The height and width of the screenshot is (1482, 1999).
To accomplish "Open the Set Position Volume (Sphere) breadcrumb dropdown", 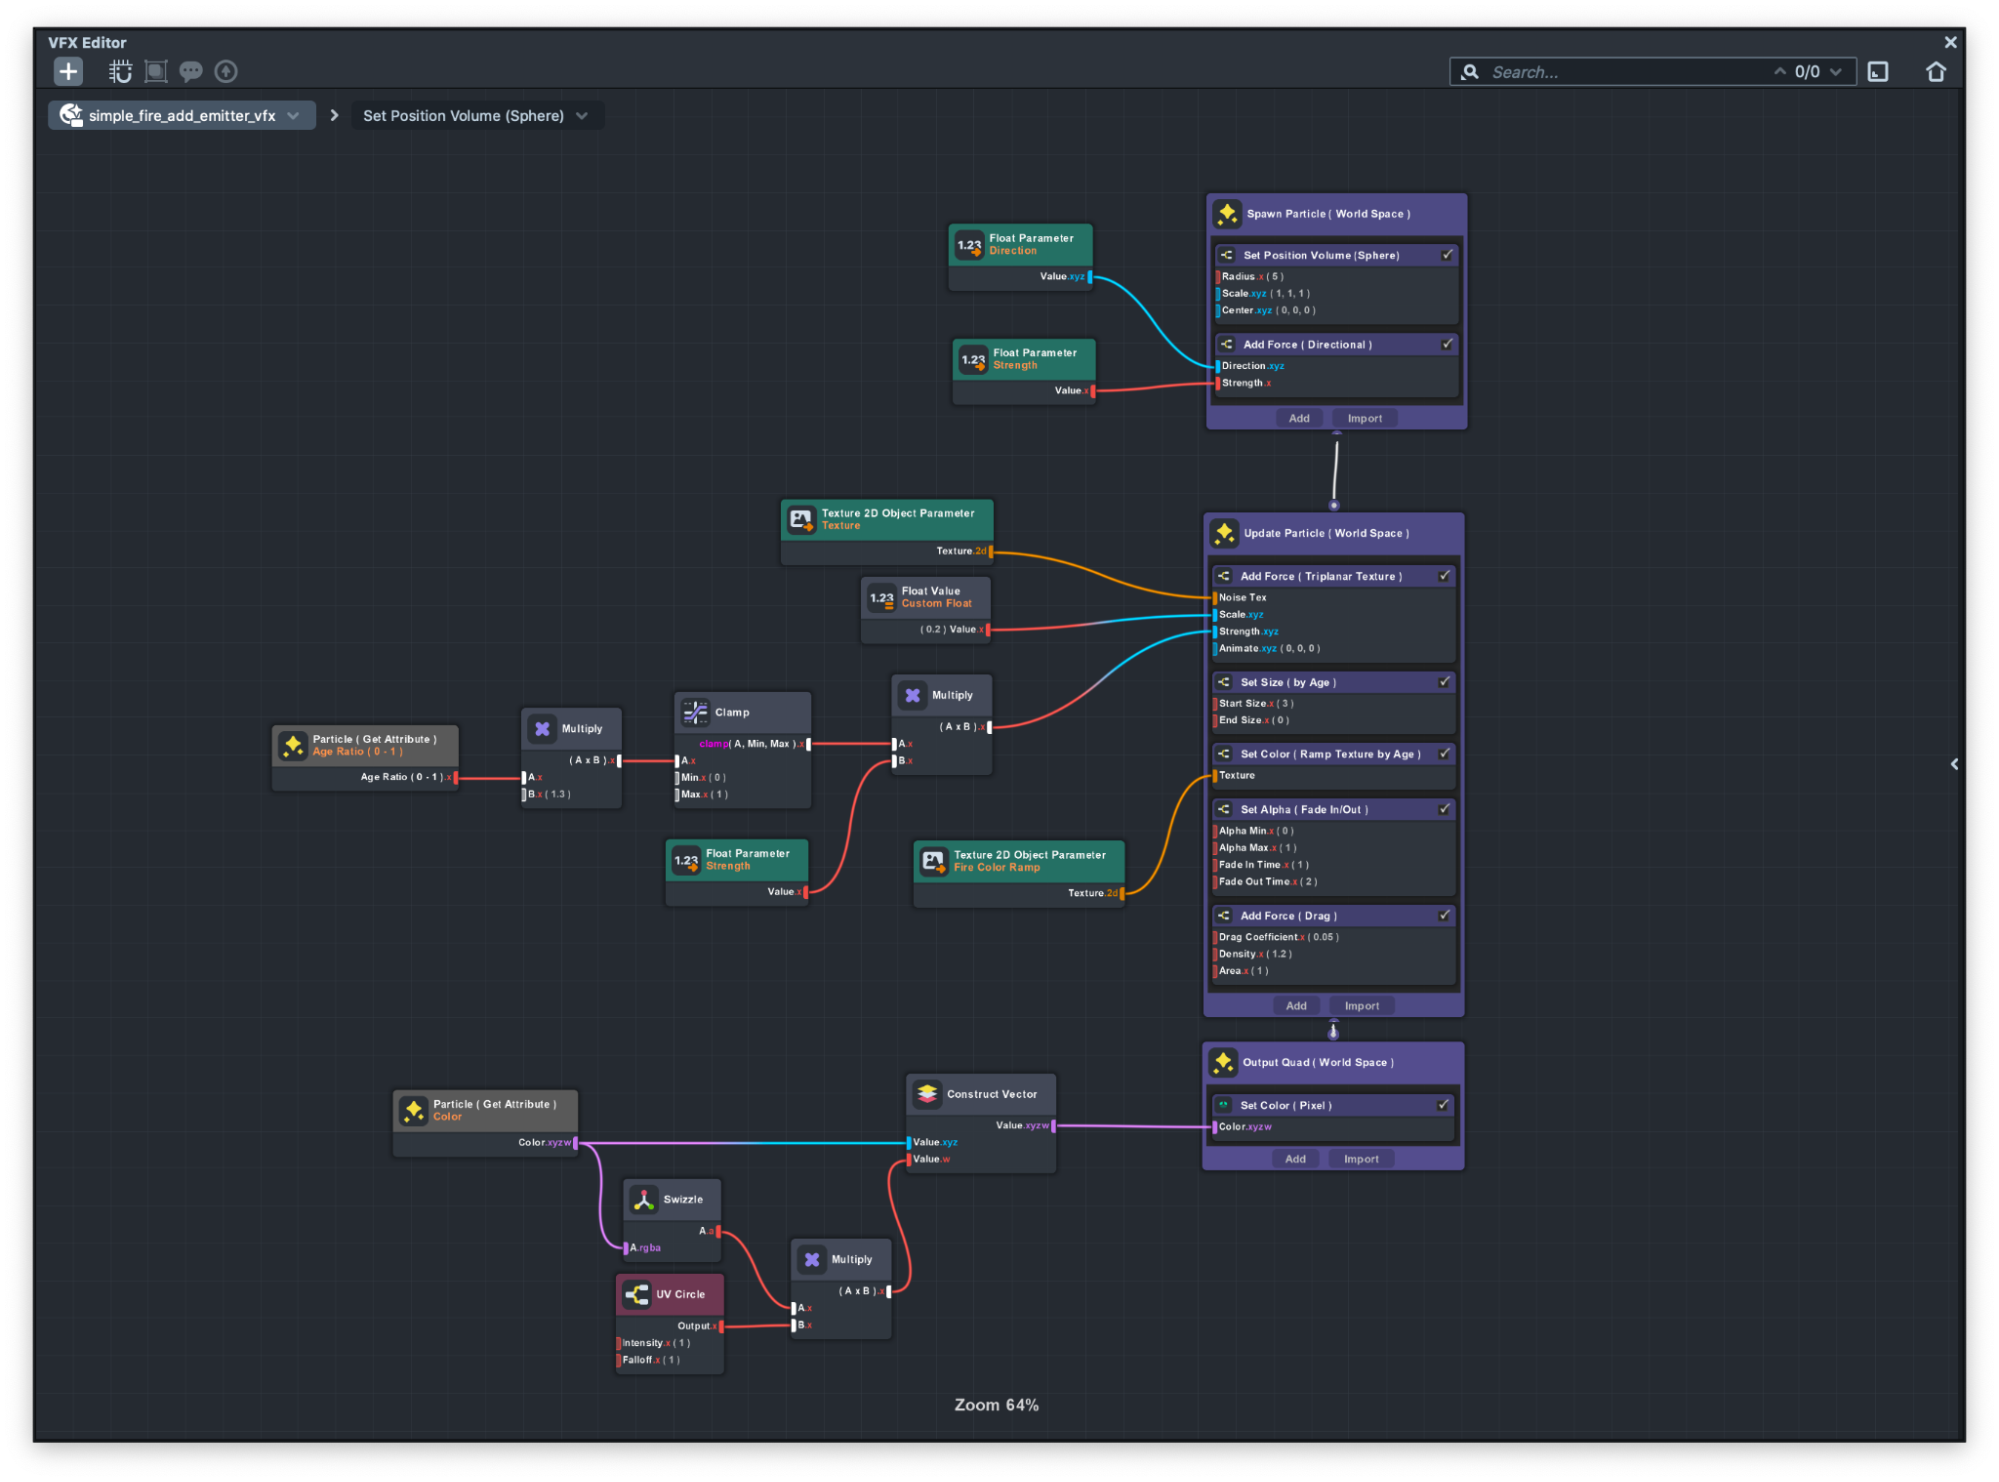I will tap(582, 116).
